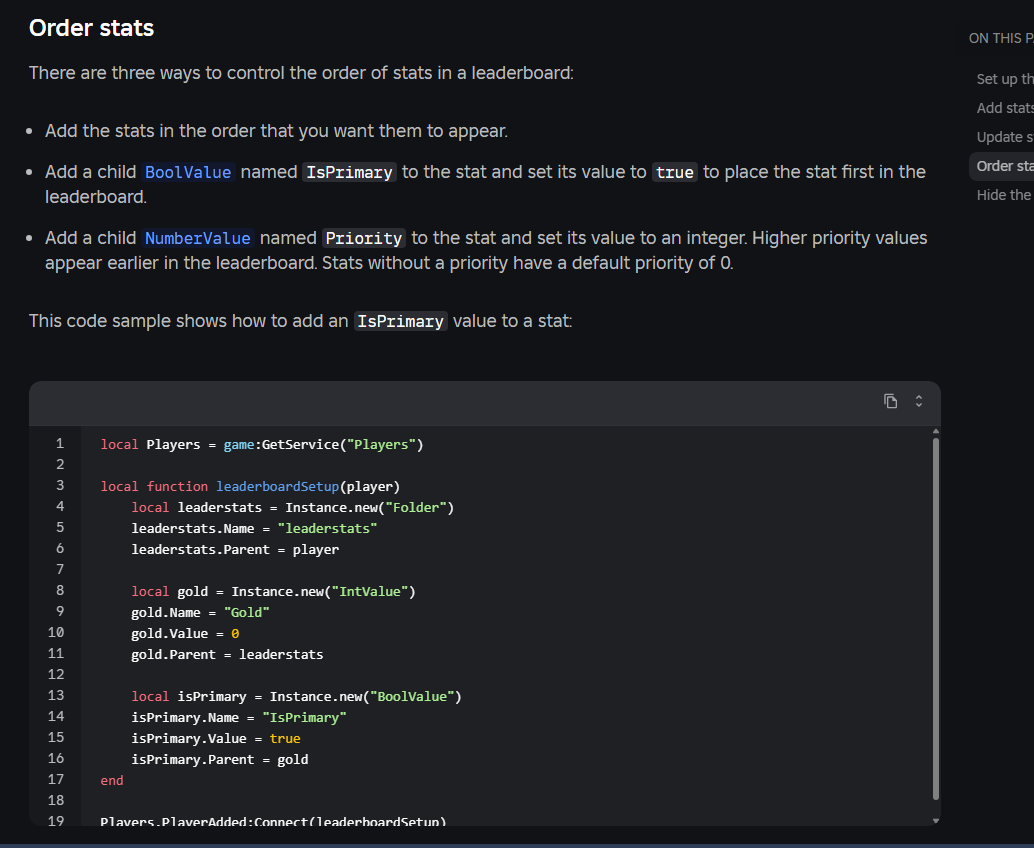Click the Order stats page heading
Image resolution: width=1034 pixels, height=848 pixels.
[x=91, y=28]
